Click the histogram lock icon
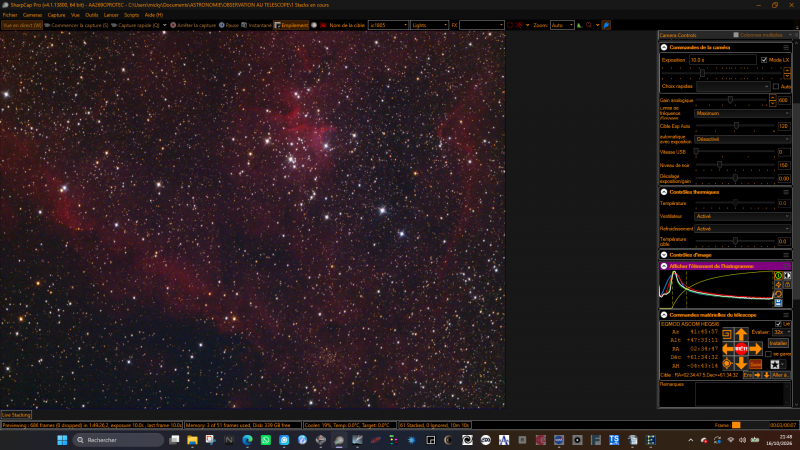This screenshot has width=800, height=450. (x=787, y=285)
